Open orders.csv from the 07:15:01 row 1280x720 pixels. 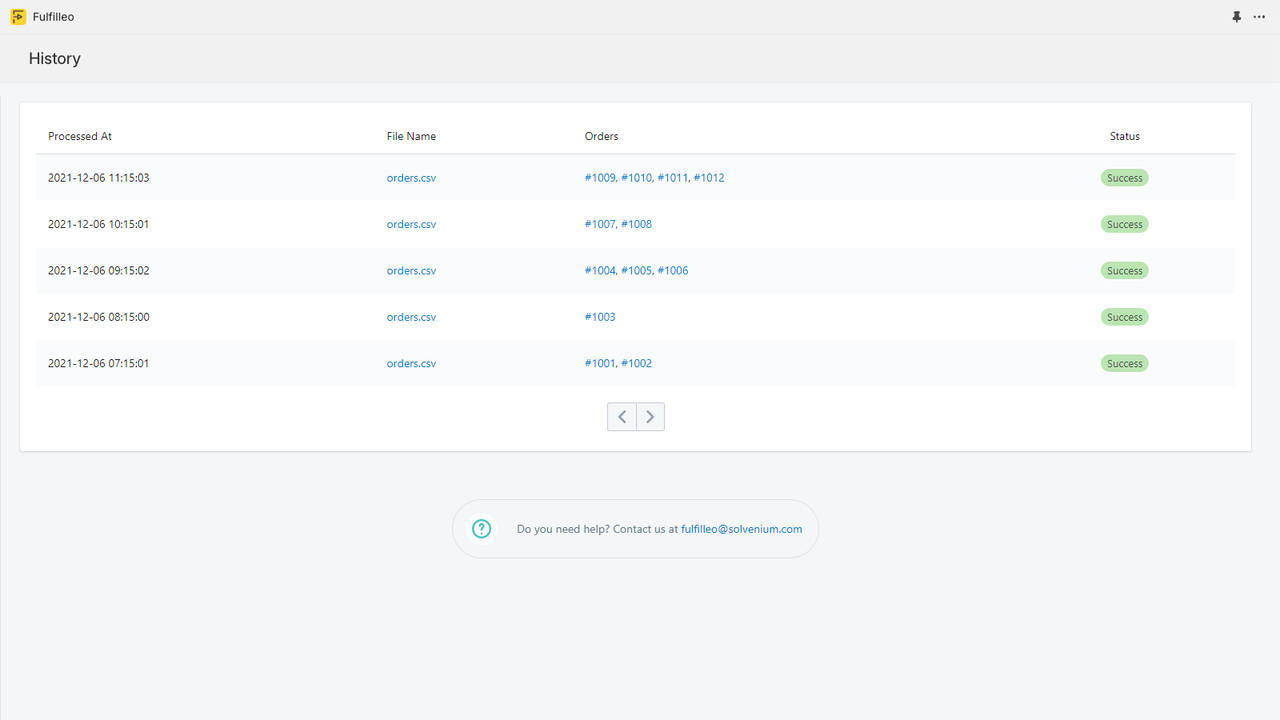[411, 363]
